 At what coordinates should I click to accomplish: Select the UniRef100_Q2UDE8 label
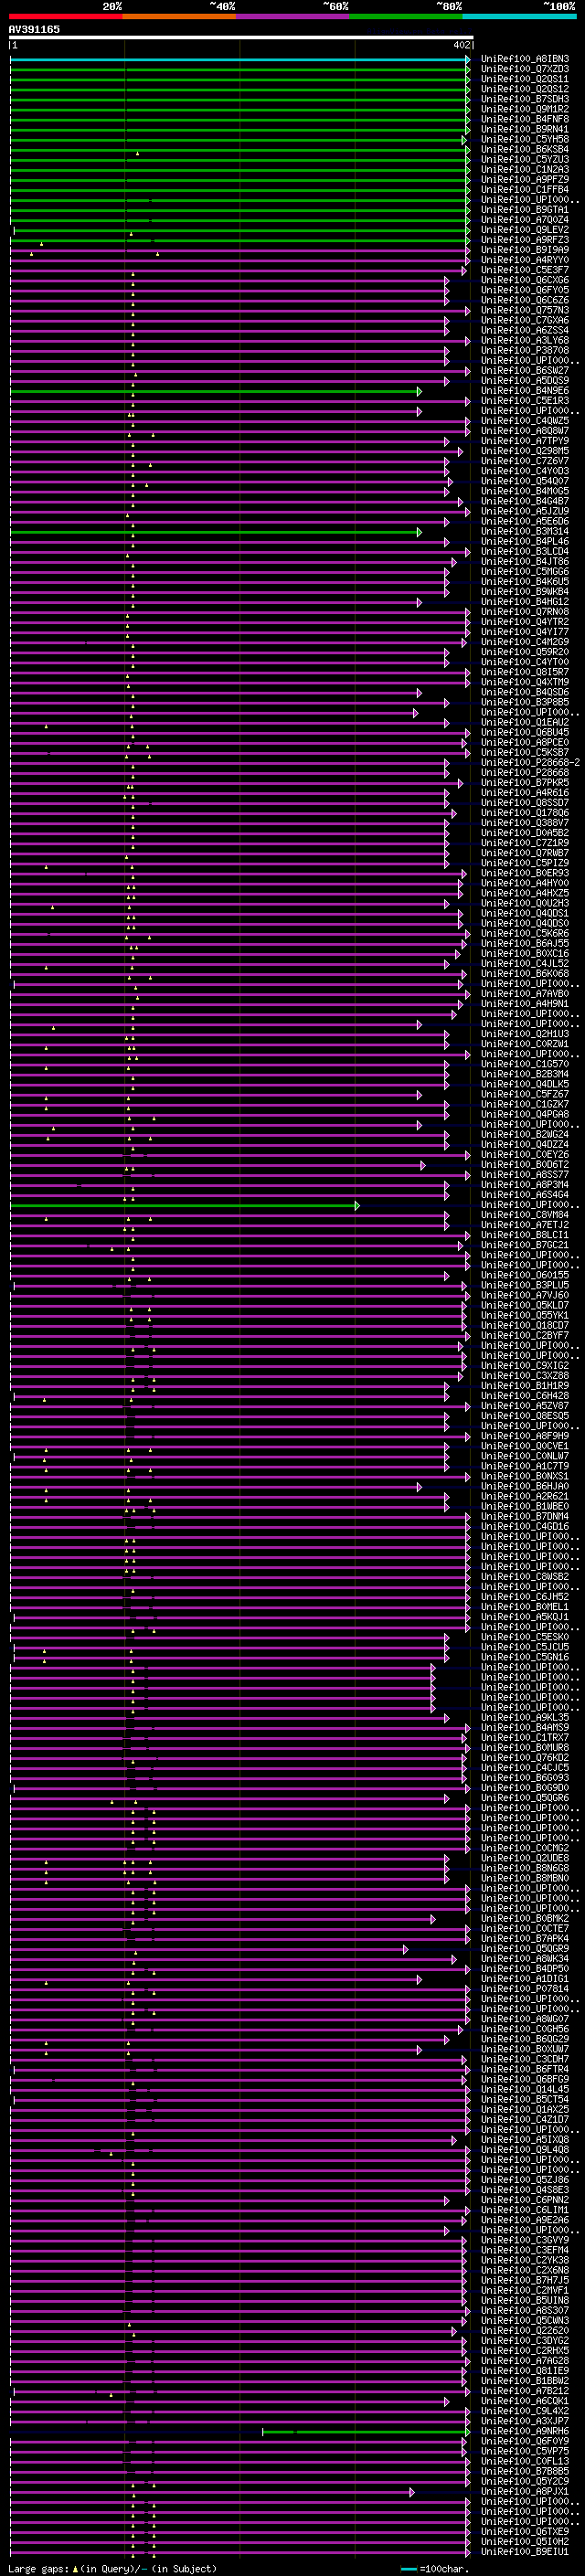point(525,1858)
